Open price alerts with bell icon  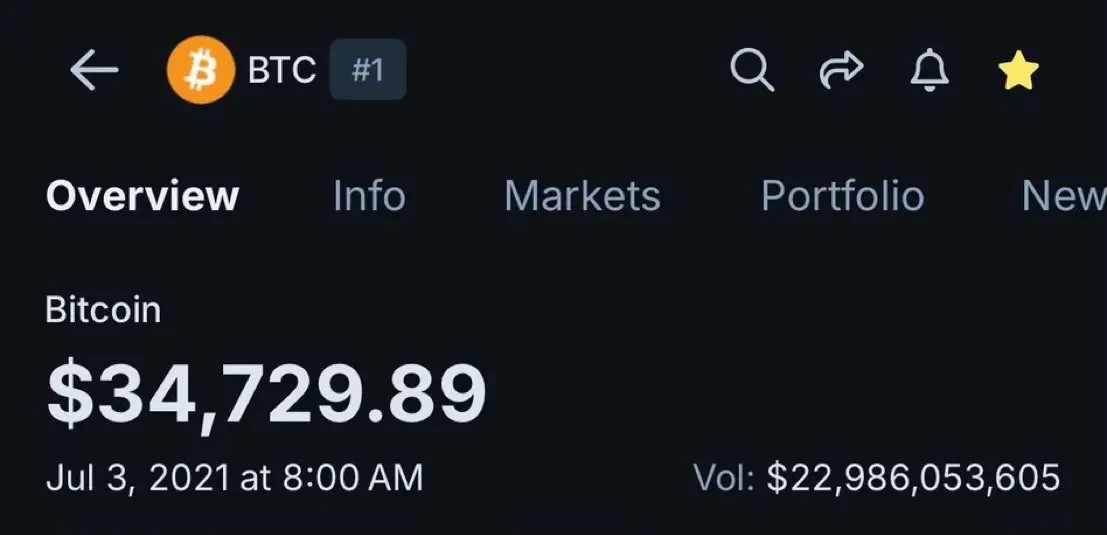tap(930, 70)
